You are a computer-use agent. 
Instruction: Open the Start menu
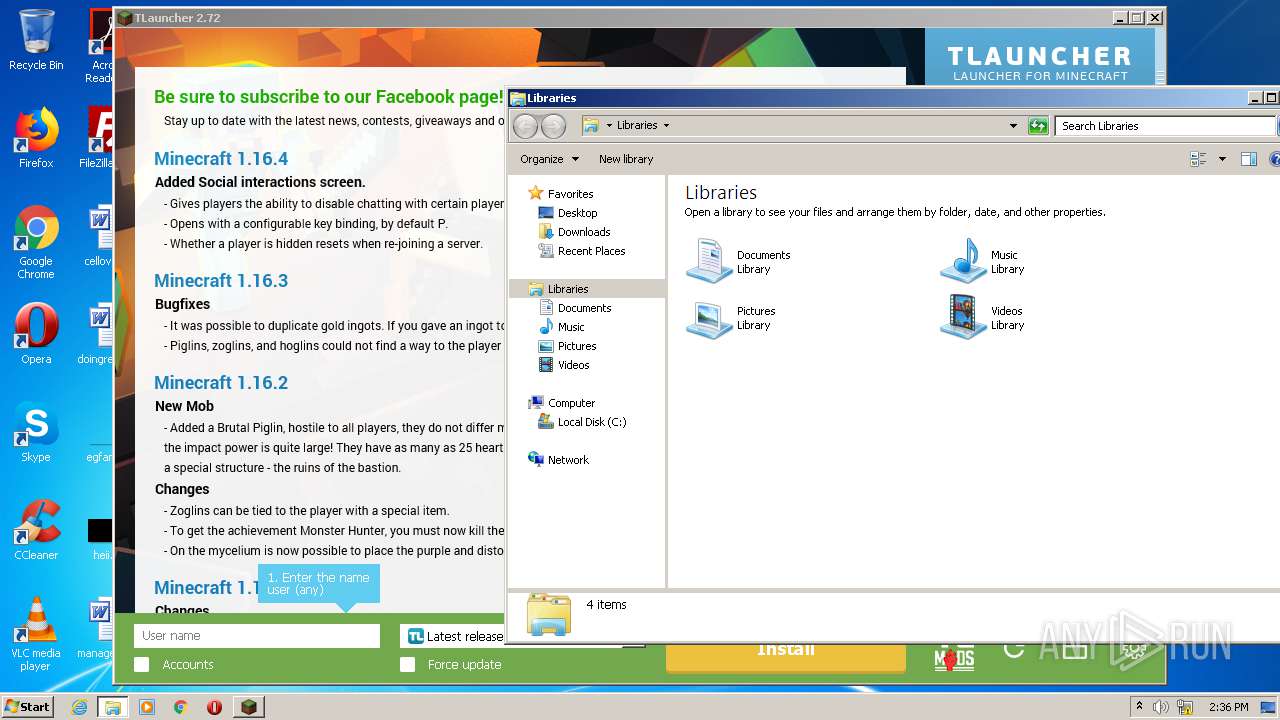(x=27, y=706)
